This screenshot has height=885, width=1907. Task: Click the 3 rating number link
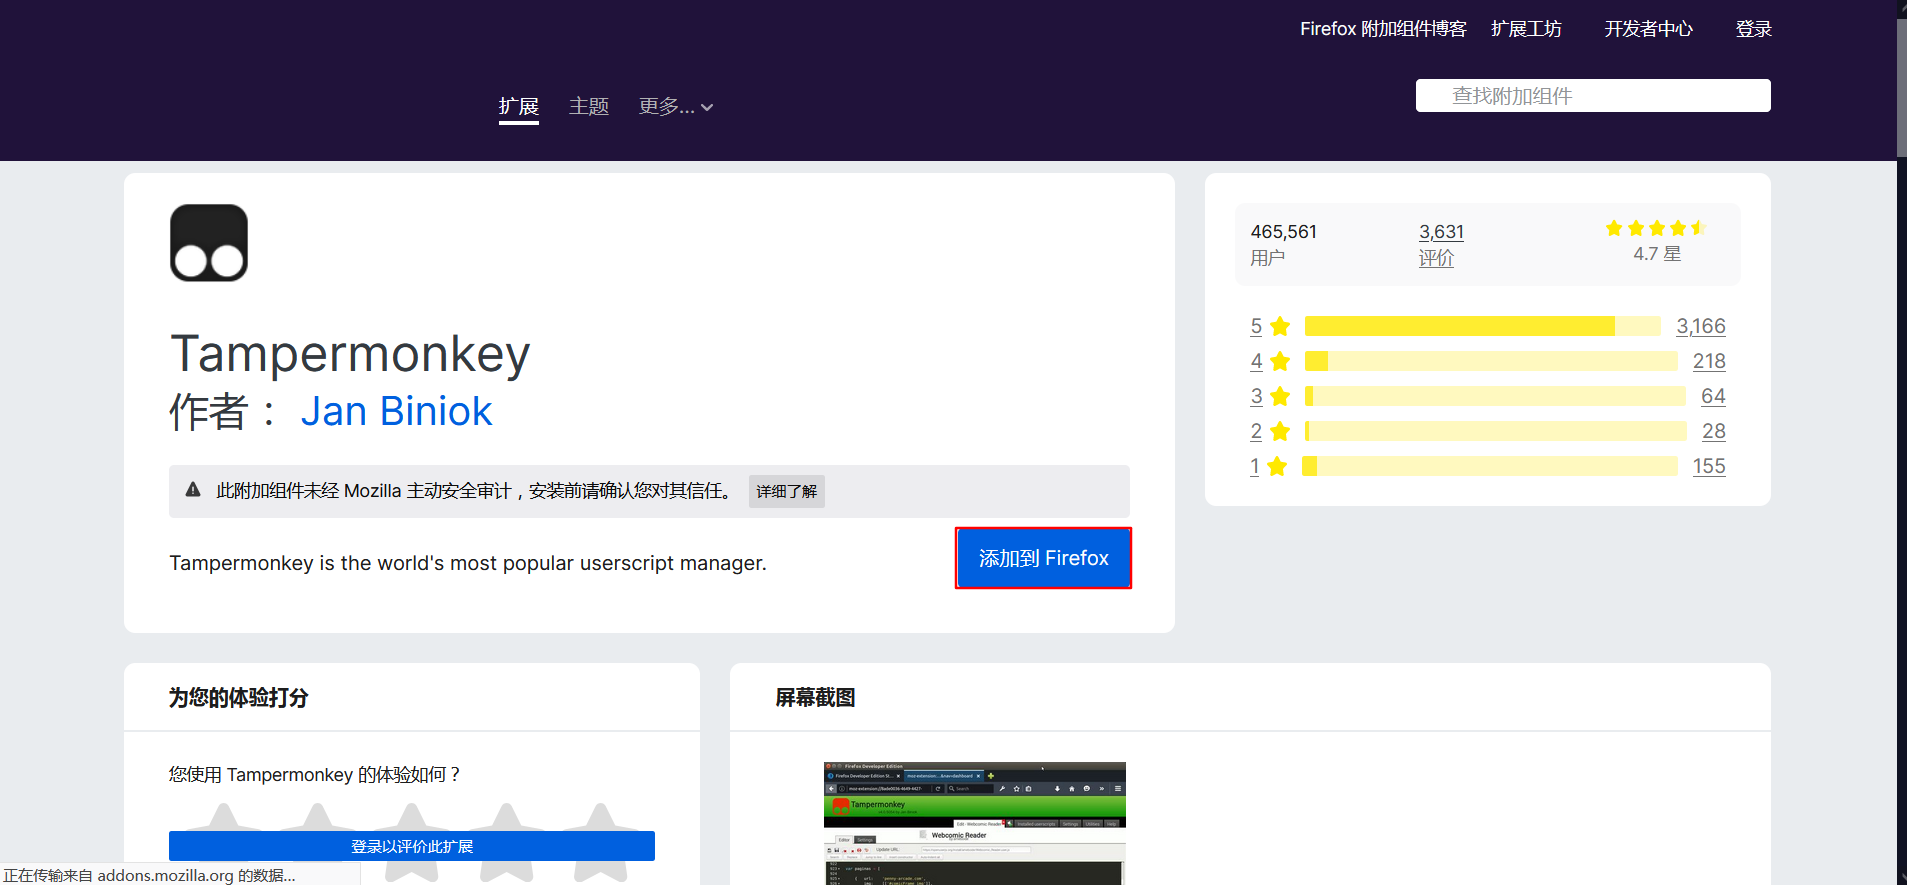1256,396
